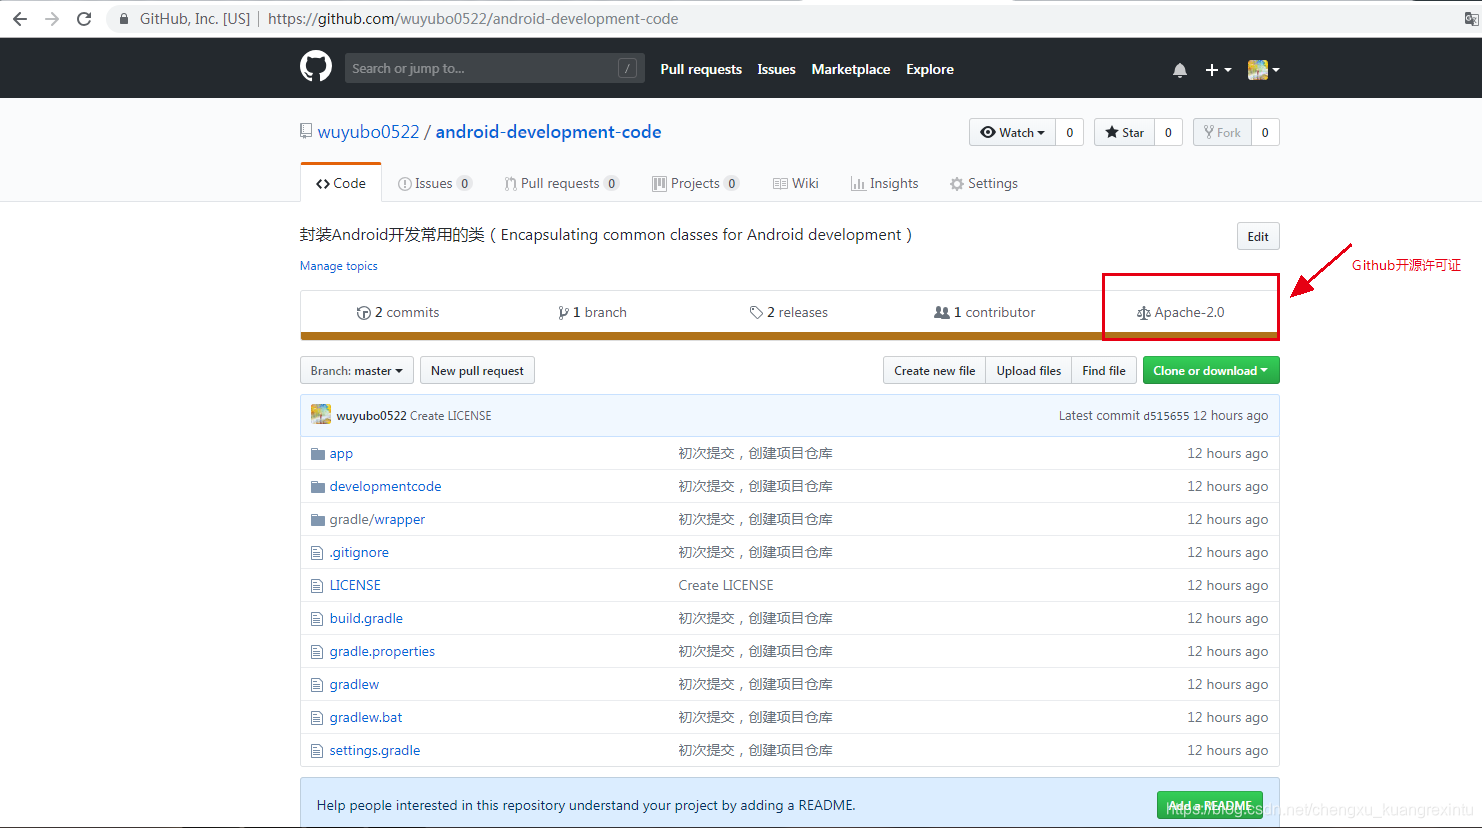Screen dimensions: 1482x828
Task: Click the gradle.properties file icon
Action: 317,652
